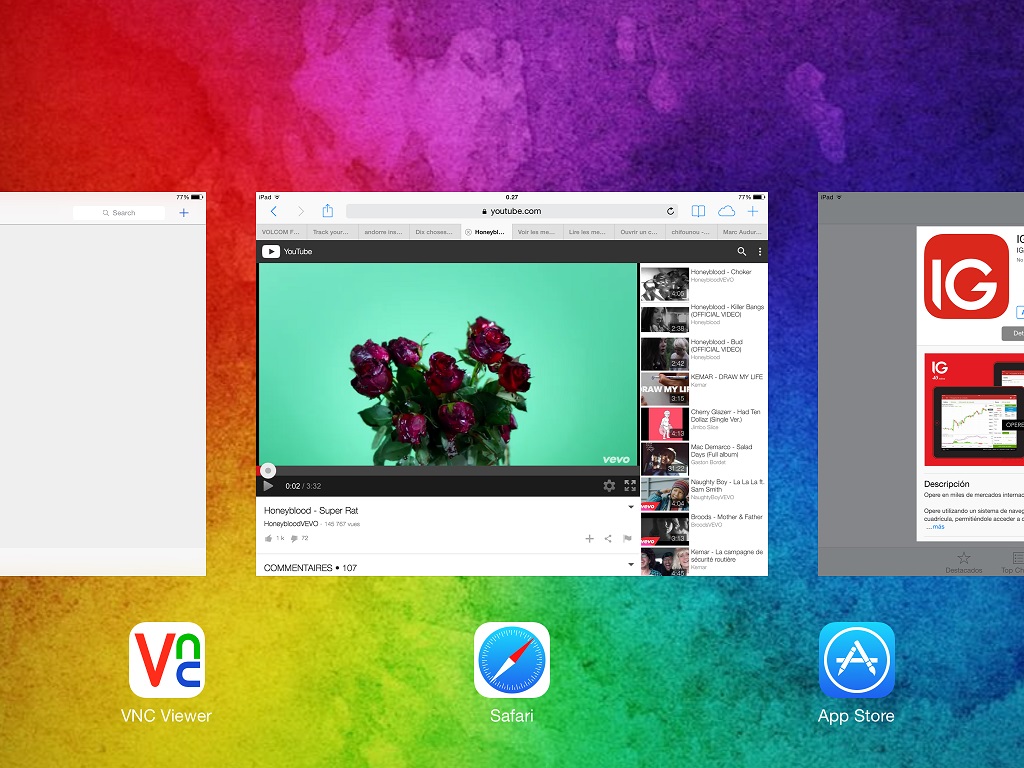
Task: Like the video with thumbs up
Action: 268,539
